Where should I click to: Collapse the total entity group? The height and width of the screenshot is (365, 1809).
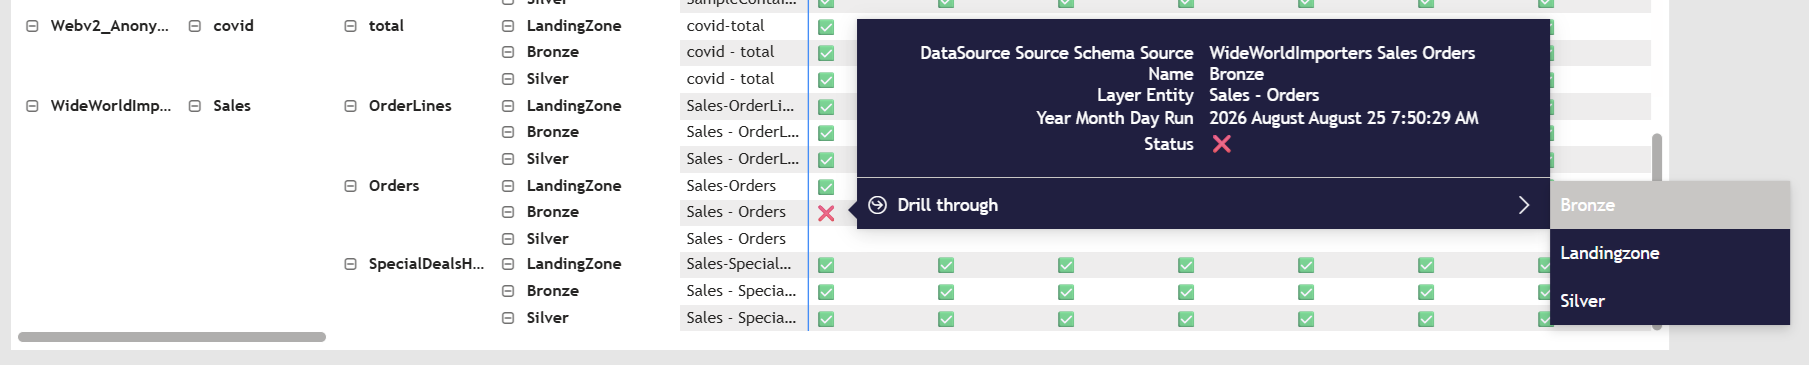pyautogui.click(x=350, y=26)
